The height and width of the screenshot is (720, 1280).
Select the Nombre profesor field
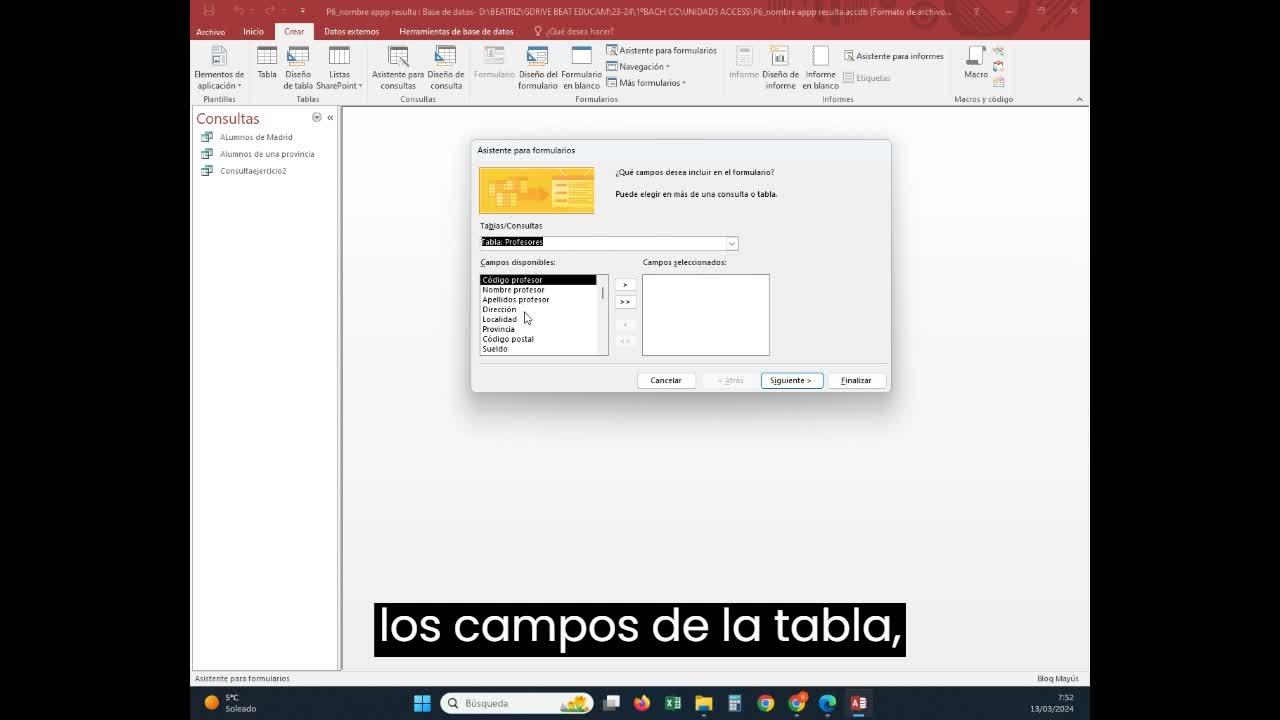538,290
